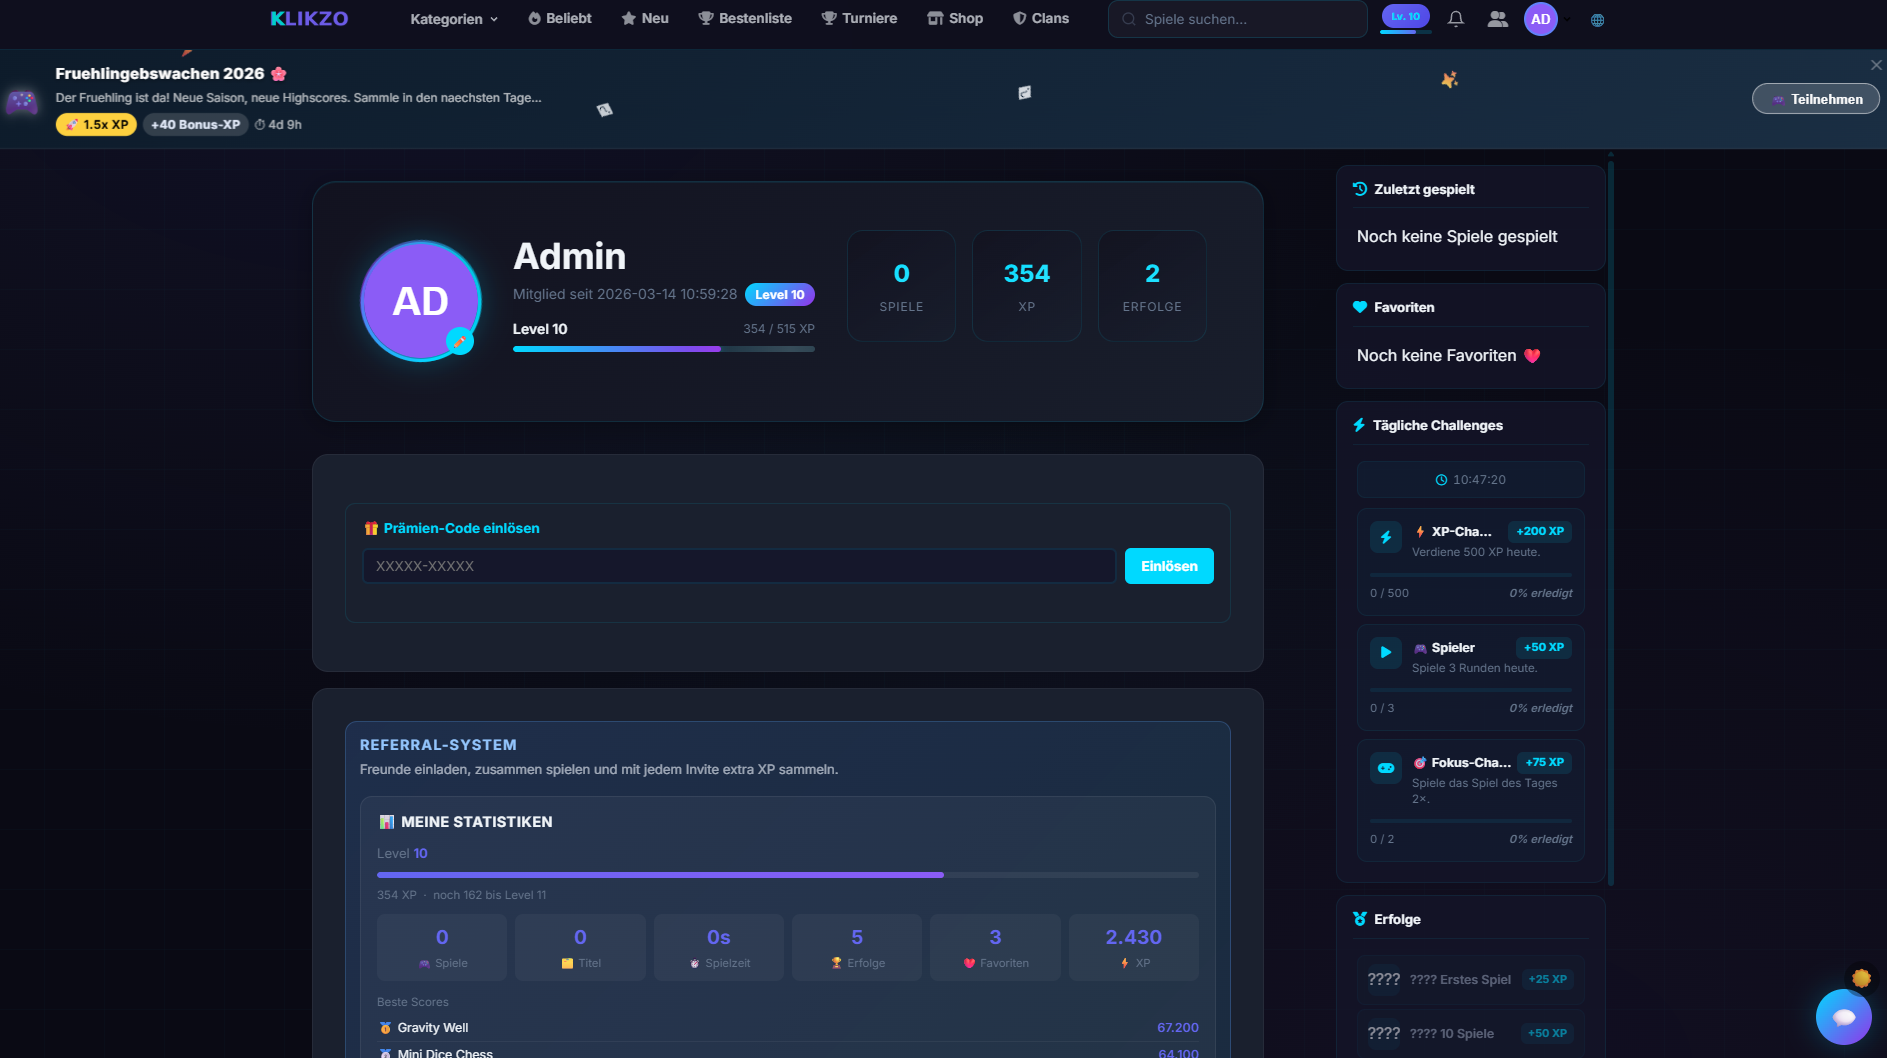The image size is (1887, 1058).
Task: Click the search magnifier icon
Action: 1128,18
